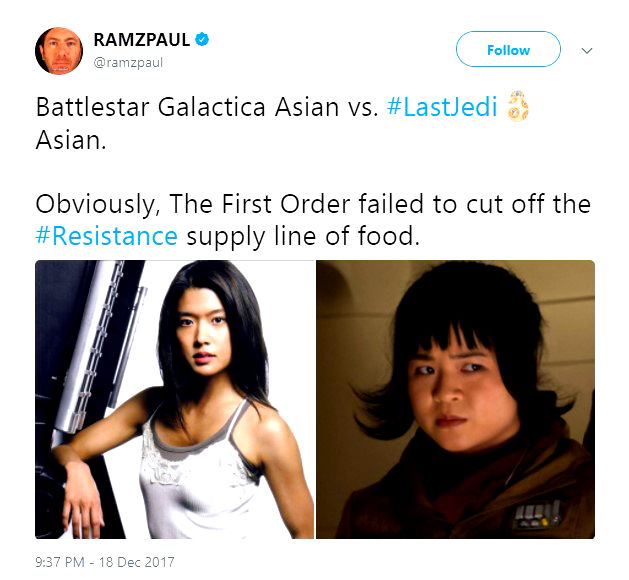Click the rank badge in right photo
The height and width of the screenshot is (580, 629).
click(535, 515)
